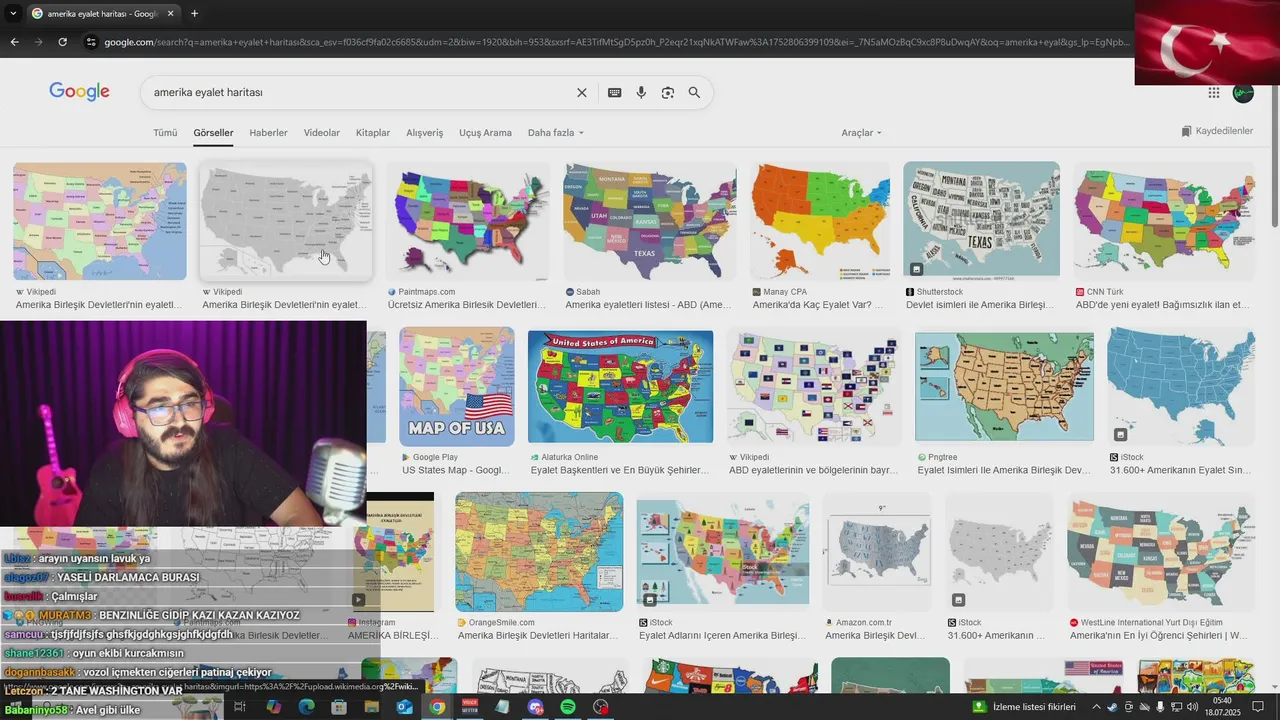Viewport: 1280px width, 720px height.
Task: Reload the current Chrome page
Action: click(62, 42)
